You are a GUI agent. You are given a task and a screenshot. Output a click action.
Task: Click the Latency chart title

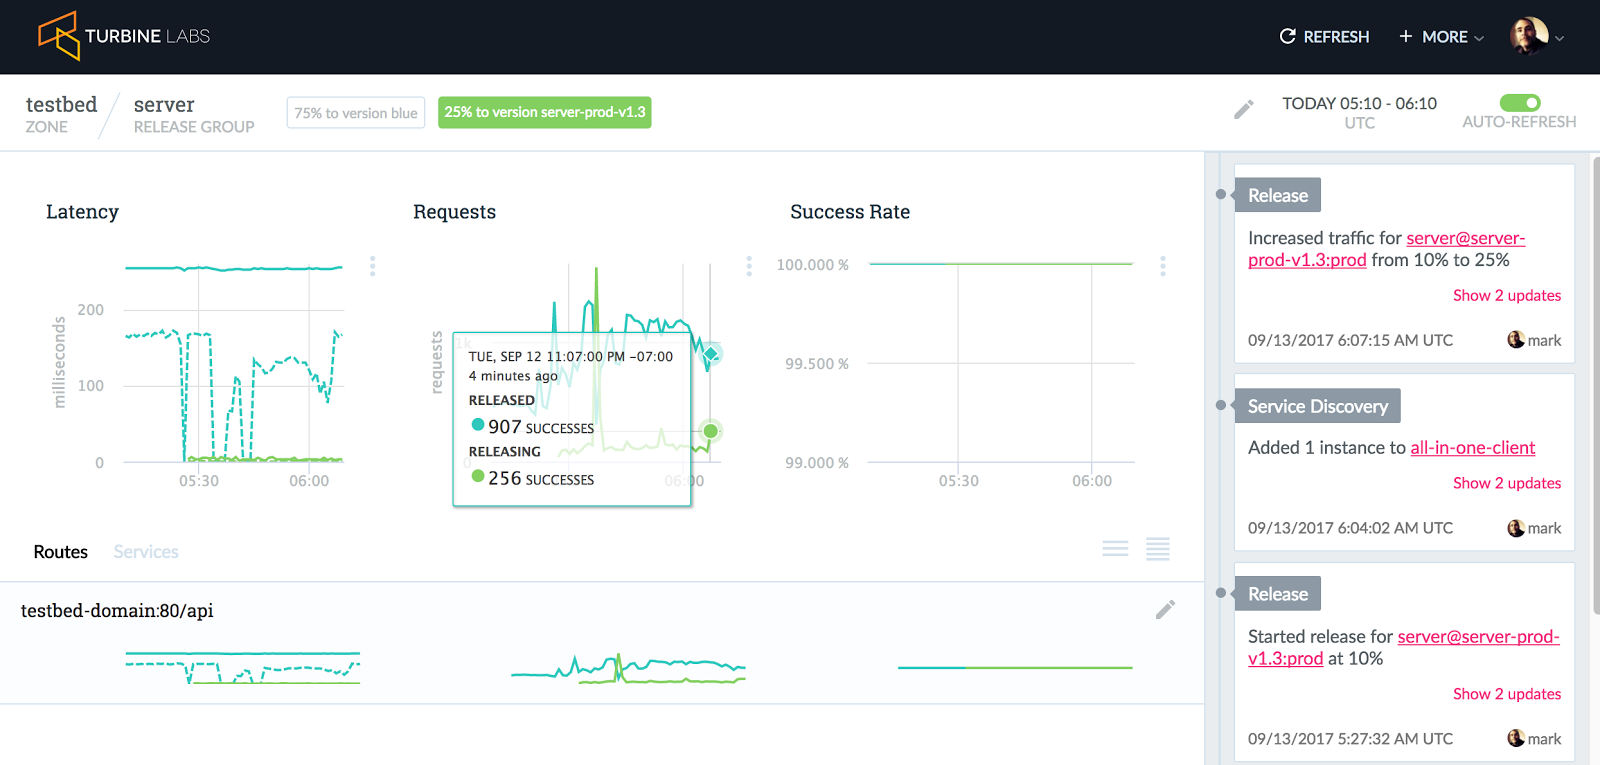pos(82,212)
